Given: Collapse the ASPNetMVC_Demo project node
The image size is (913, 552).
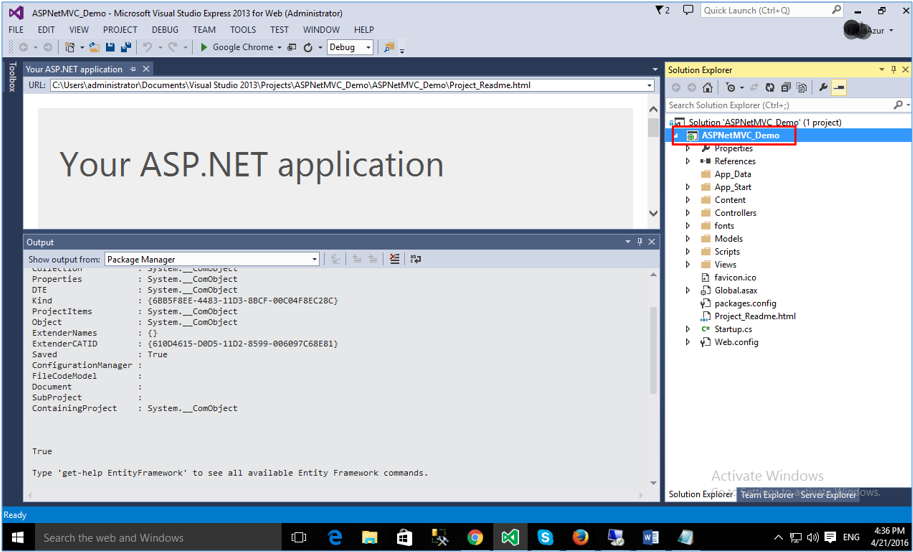Looking at the screenshot, I should [676, 136].
